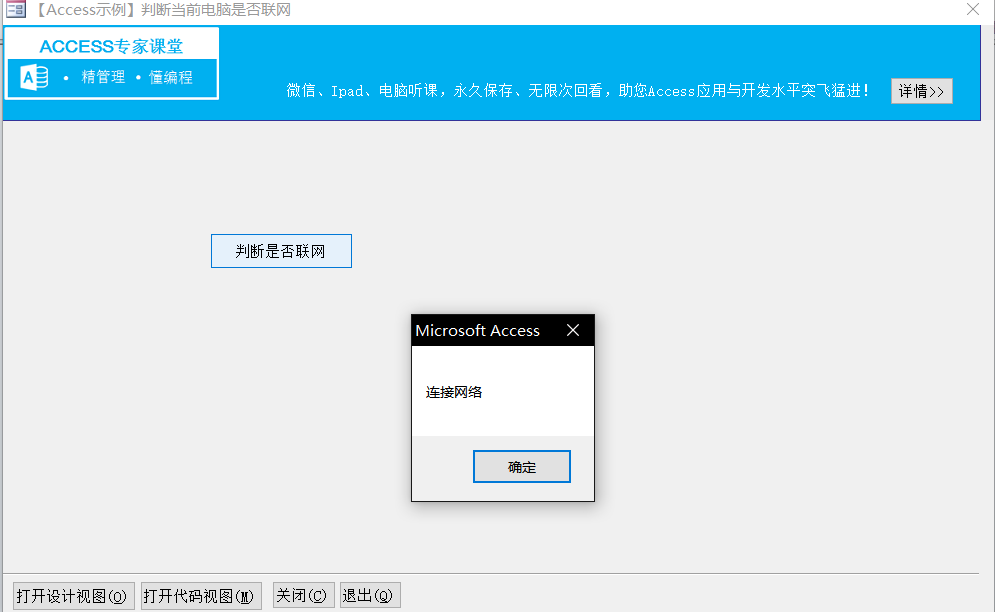
Task: Open the 详情>> details link button
Action: pyautogui.click(x=921, y=91)
